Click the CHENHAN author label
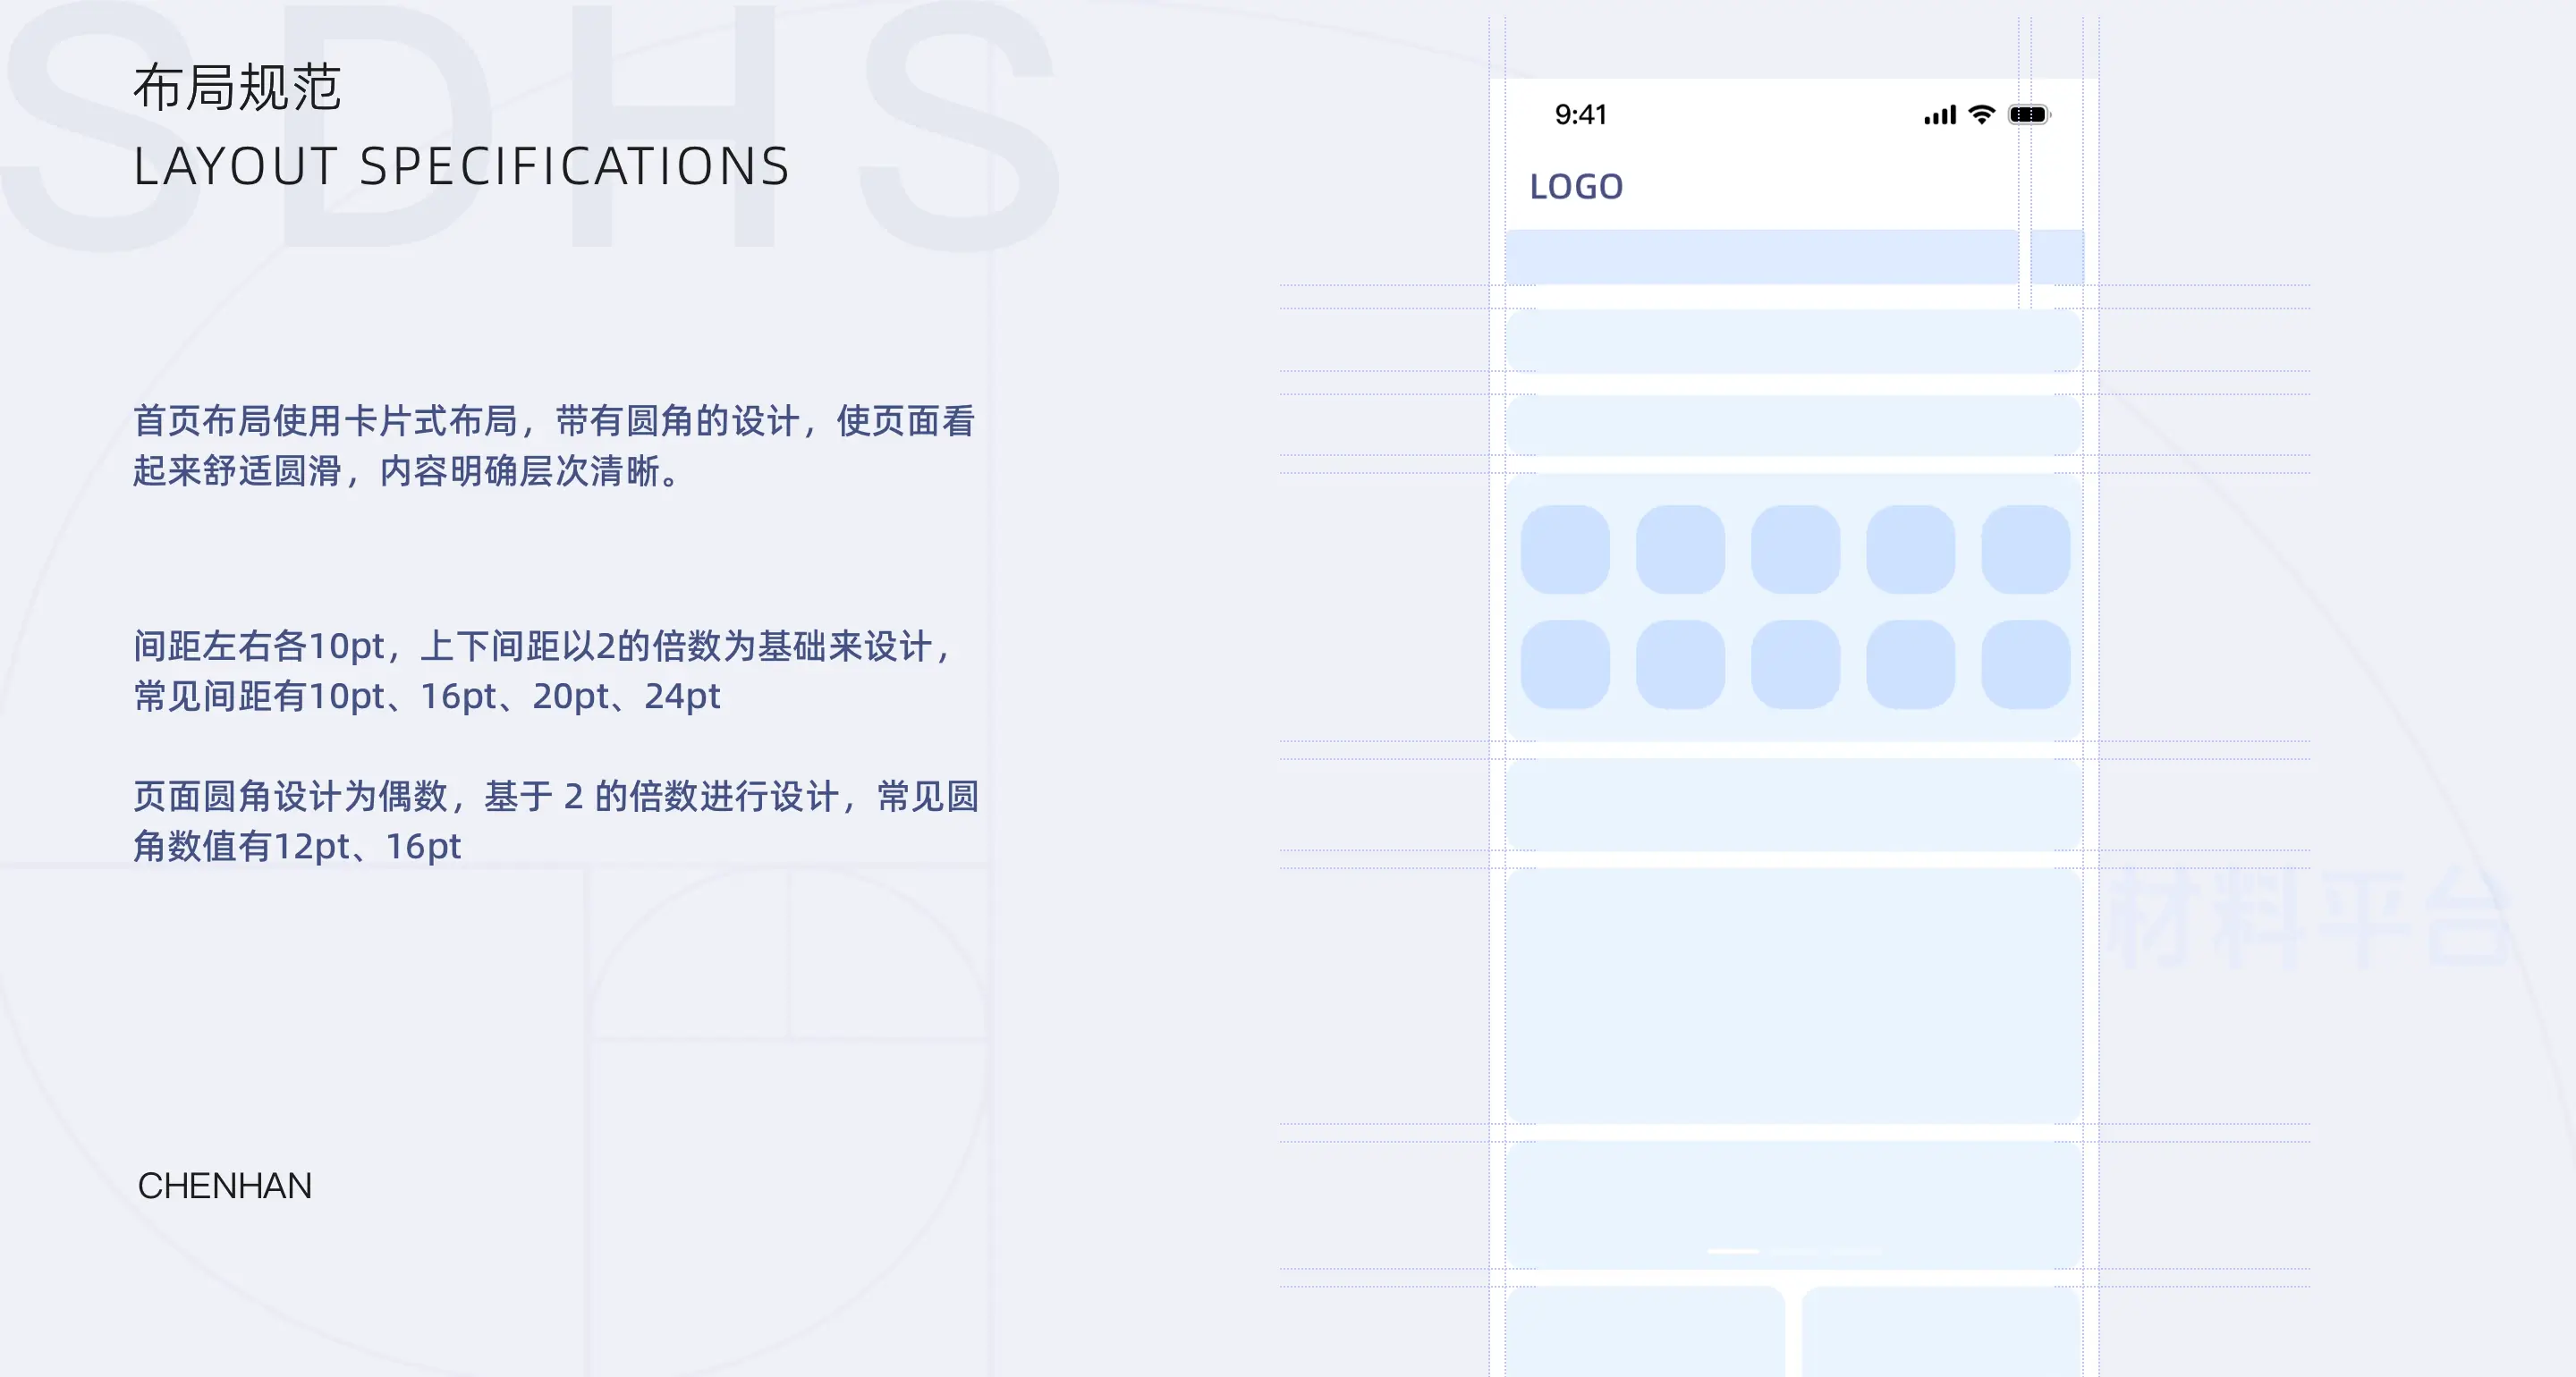This screenshot has width=2576, height=1377. point(225,1186)
